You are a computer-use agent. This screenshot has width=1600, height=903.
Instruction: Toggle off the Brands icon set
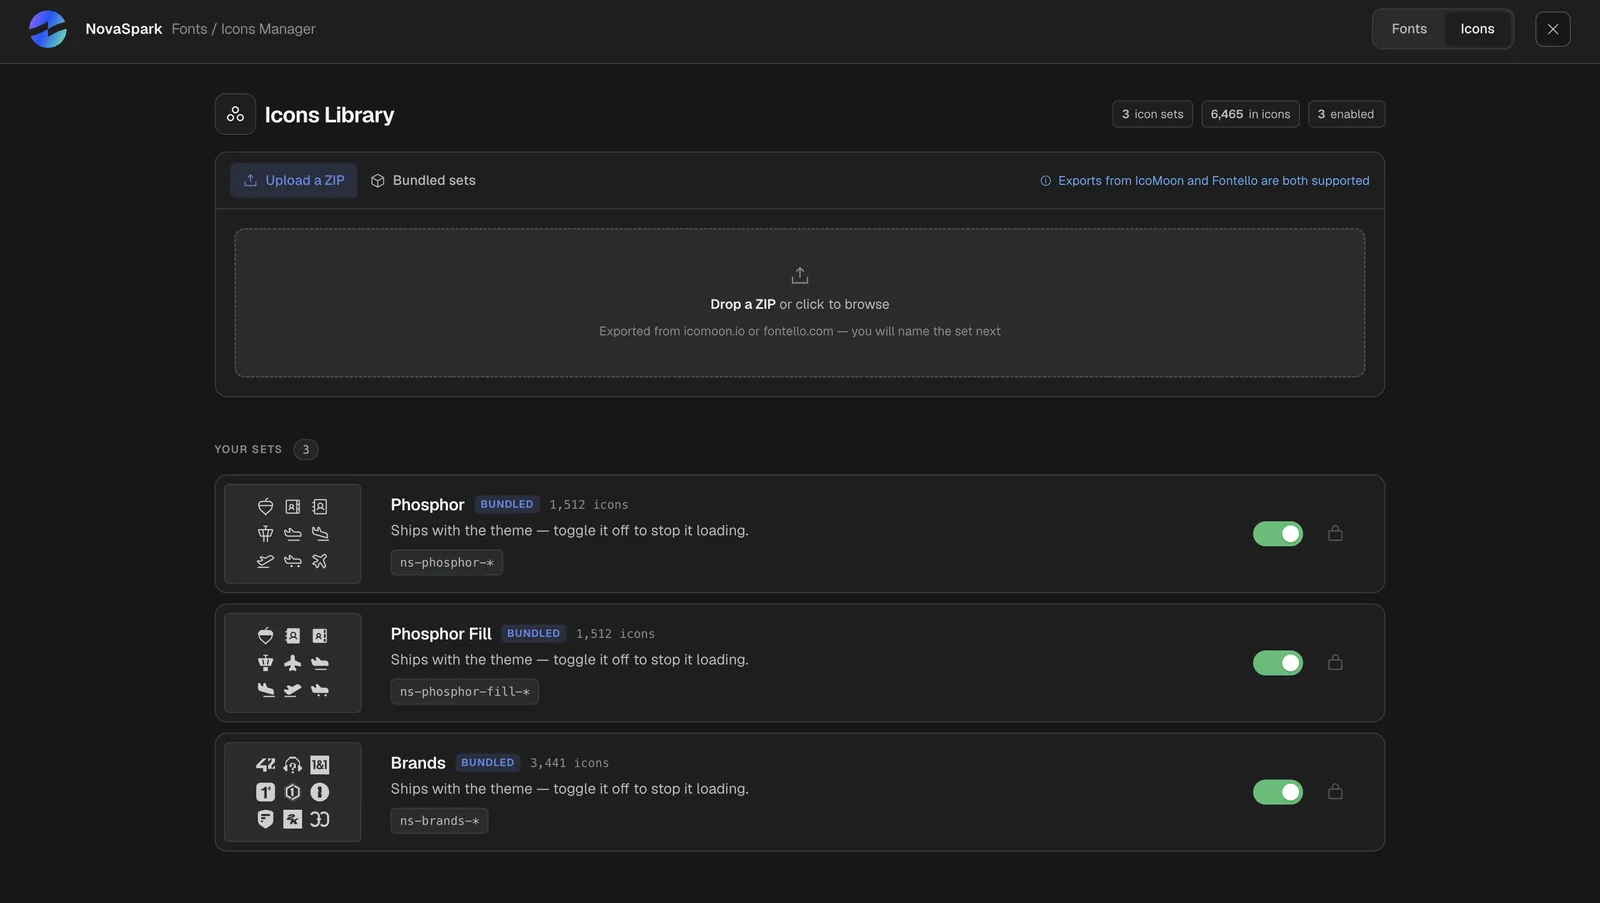coord(1278,792)
